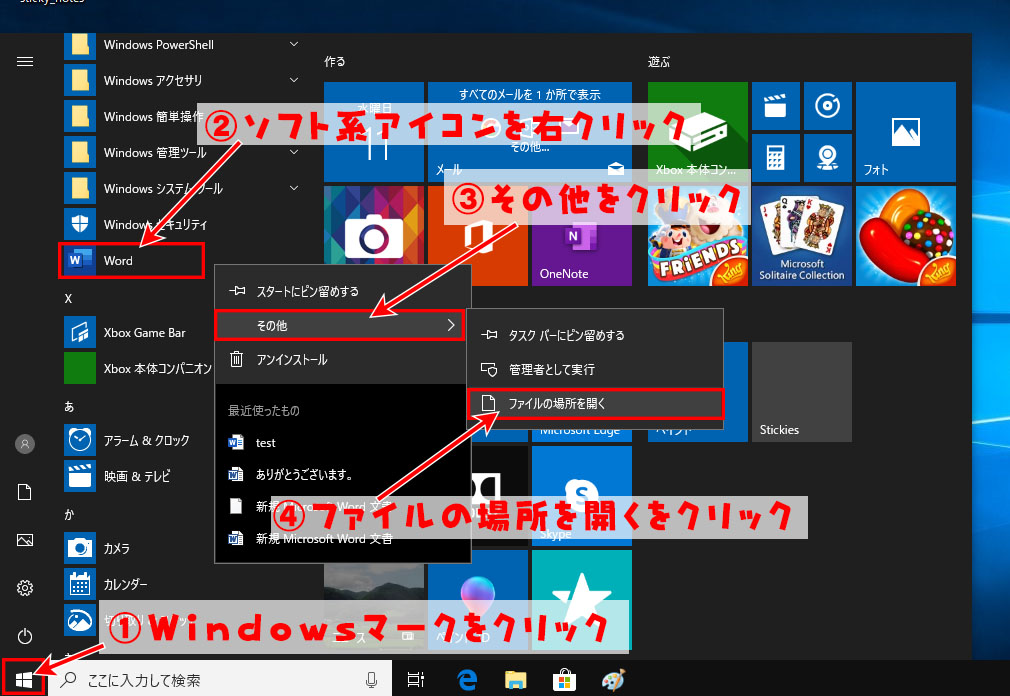Viewport: 1010px width, 696px height.
Task: Click Task View on taskbar
Action: click(x=416, y=679)
